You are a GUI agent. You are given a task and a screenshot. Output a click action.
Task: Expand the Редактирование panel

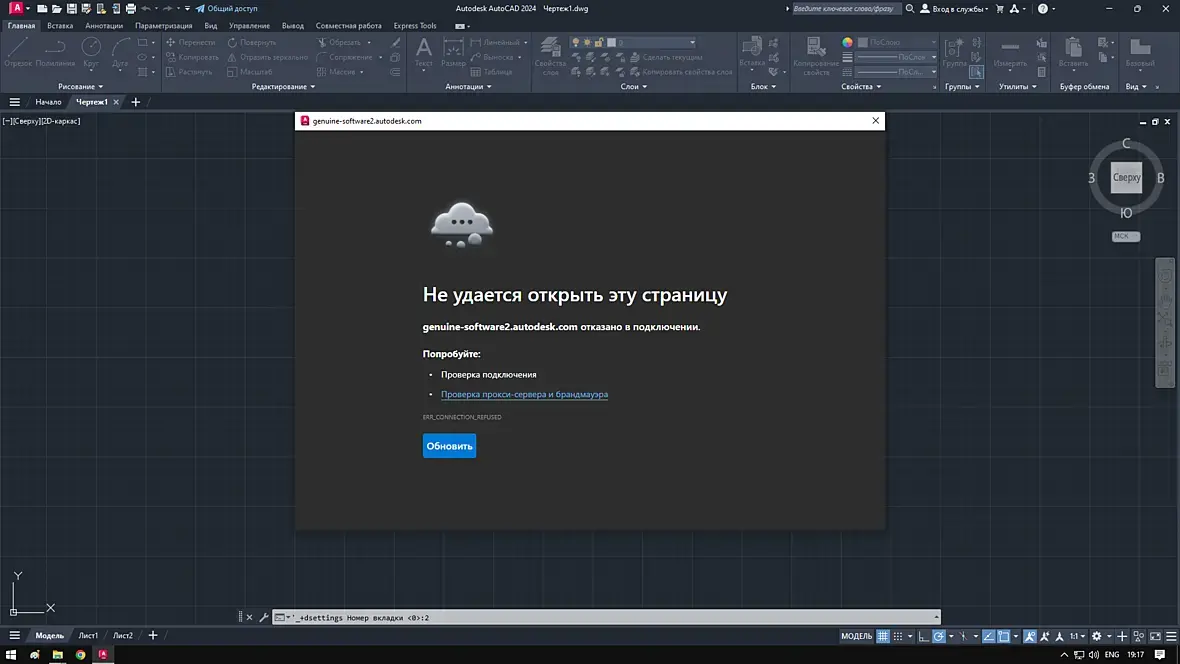[x=283, y=87]
